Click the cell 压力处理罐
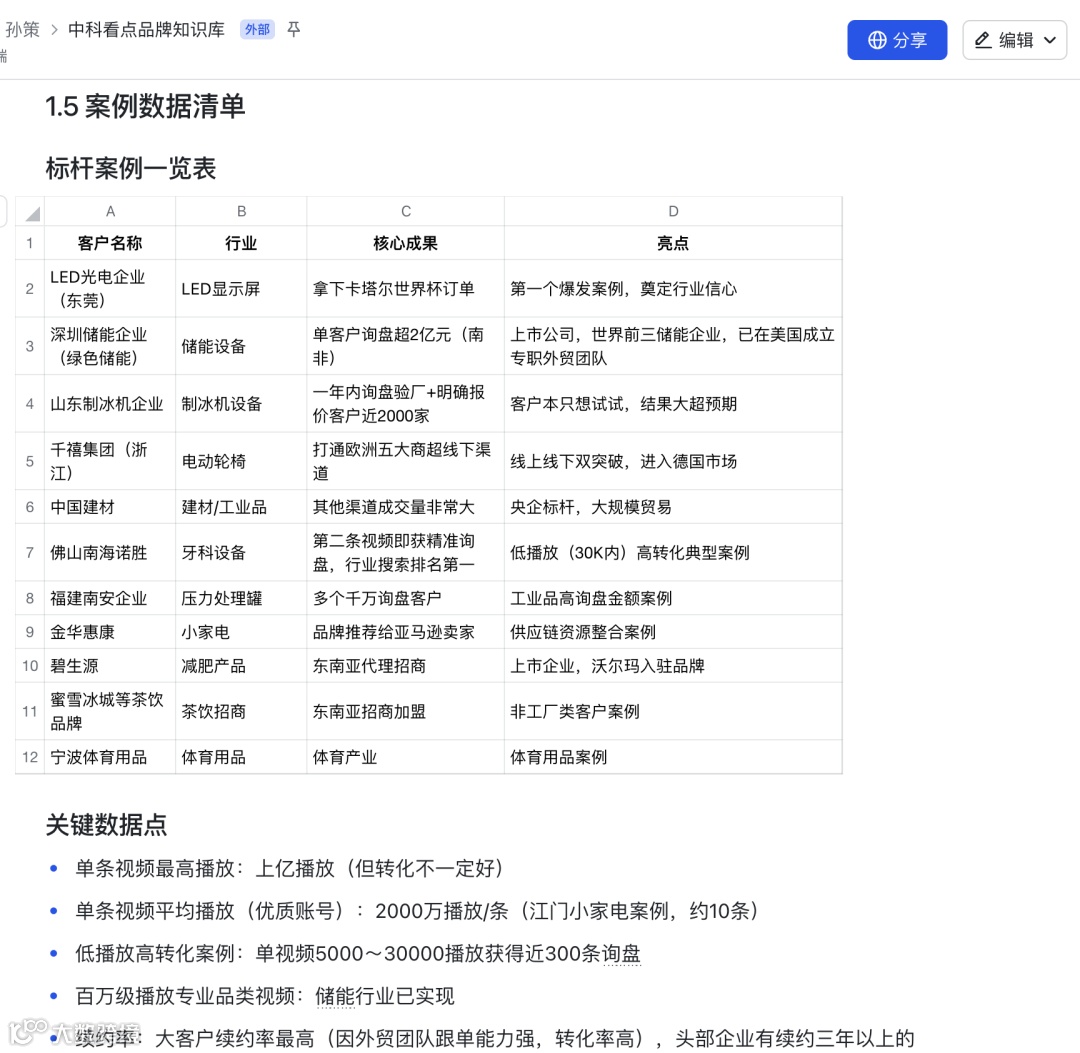The image size is (1080, 1053). pos(241,598)
